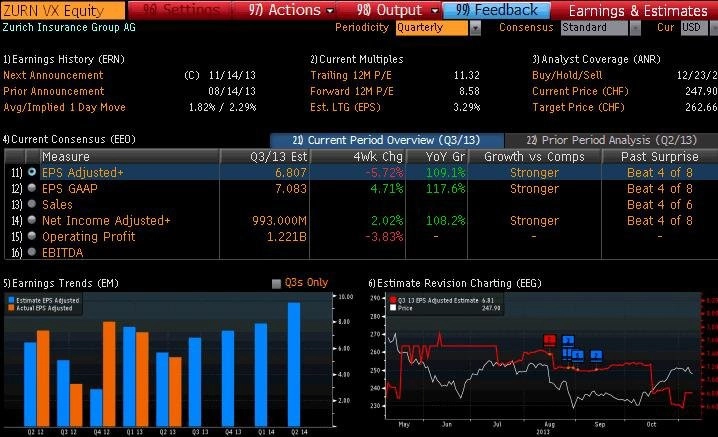Click the Avg/Implied 1 Day Move label

click(x=64, y=107)
